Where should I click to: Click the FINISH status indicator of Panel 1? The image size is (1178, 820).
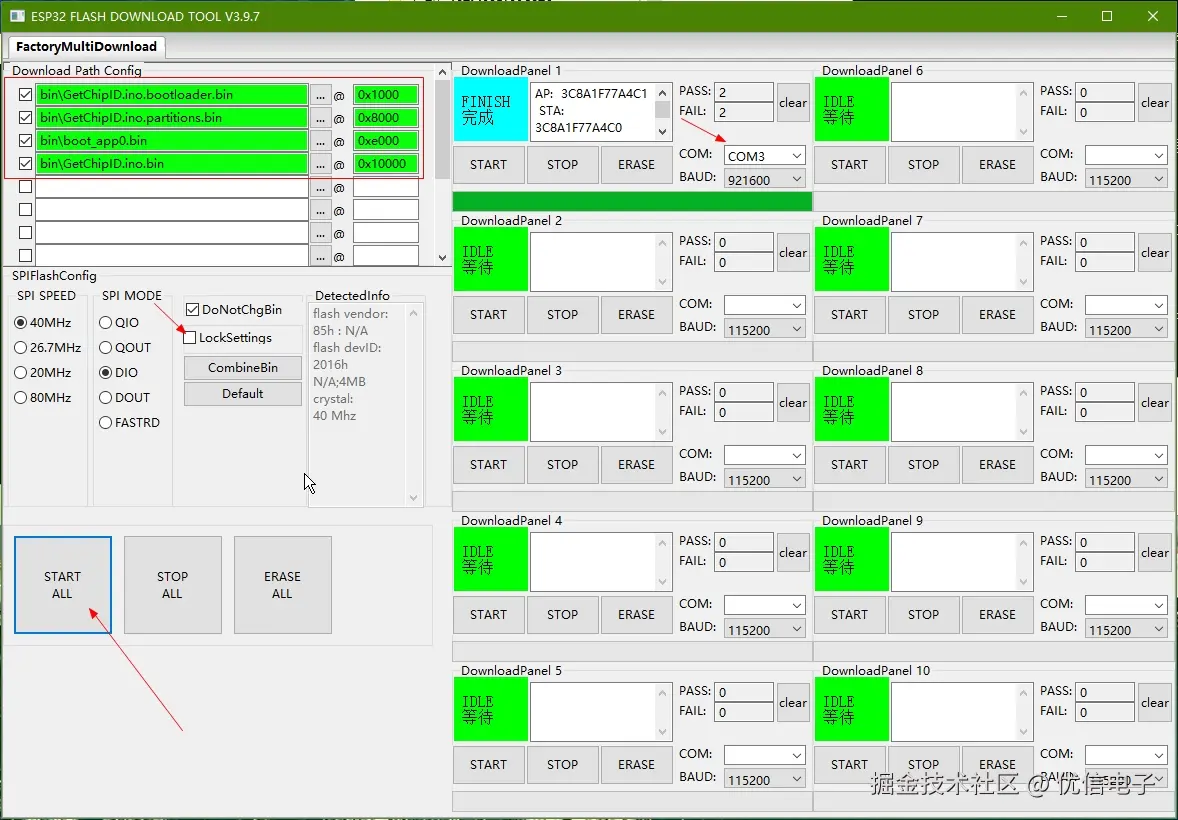pos(491,111)
